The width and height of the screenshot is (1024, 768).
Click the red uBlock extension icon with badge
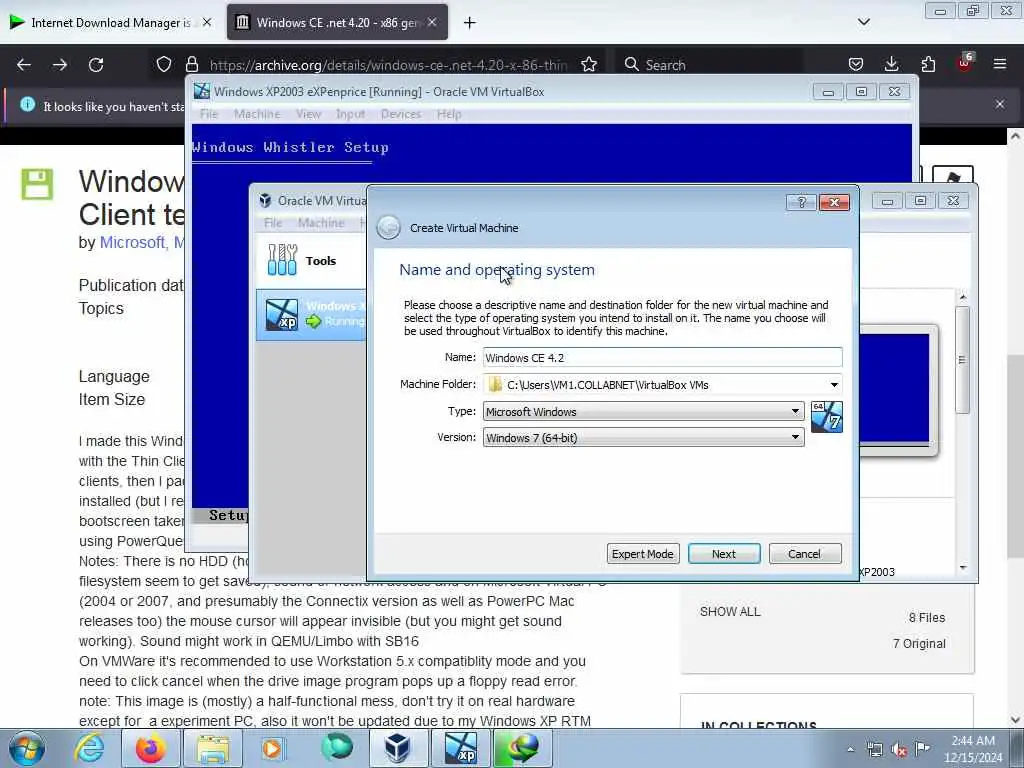(x=965, y=63)
